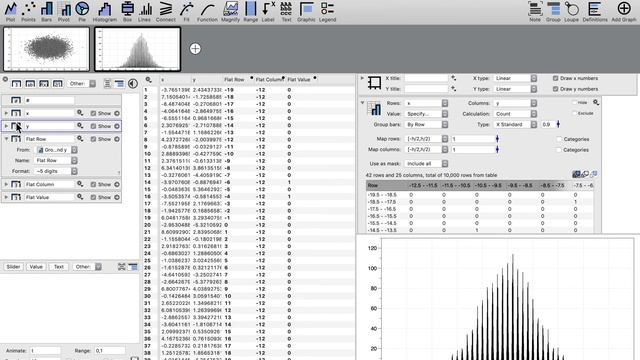Uncheck Draw y numbers
The height and width of the screenshot is (360, 640).
pyautogui.click(x=556, y=89)
